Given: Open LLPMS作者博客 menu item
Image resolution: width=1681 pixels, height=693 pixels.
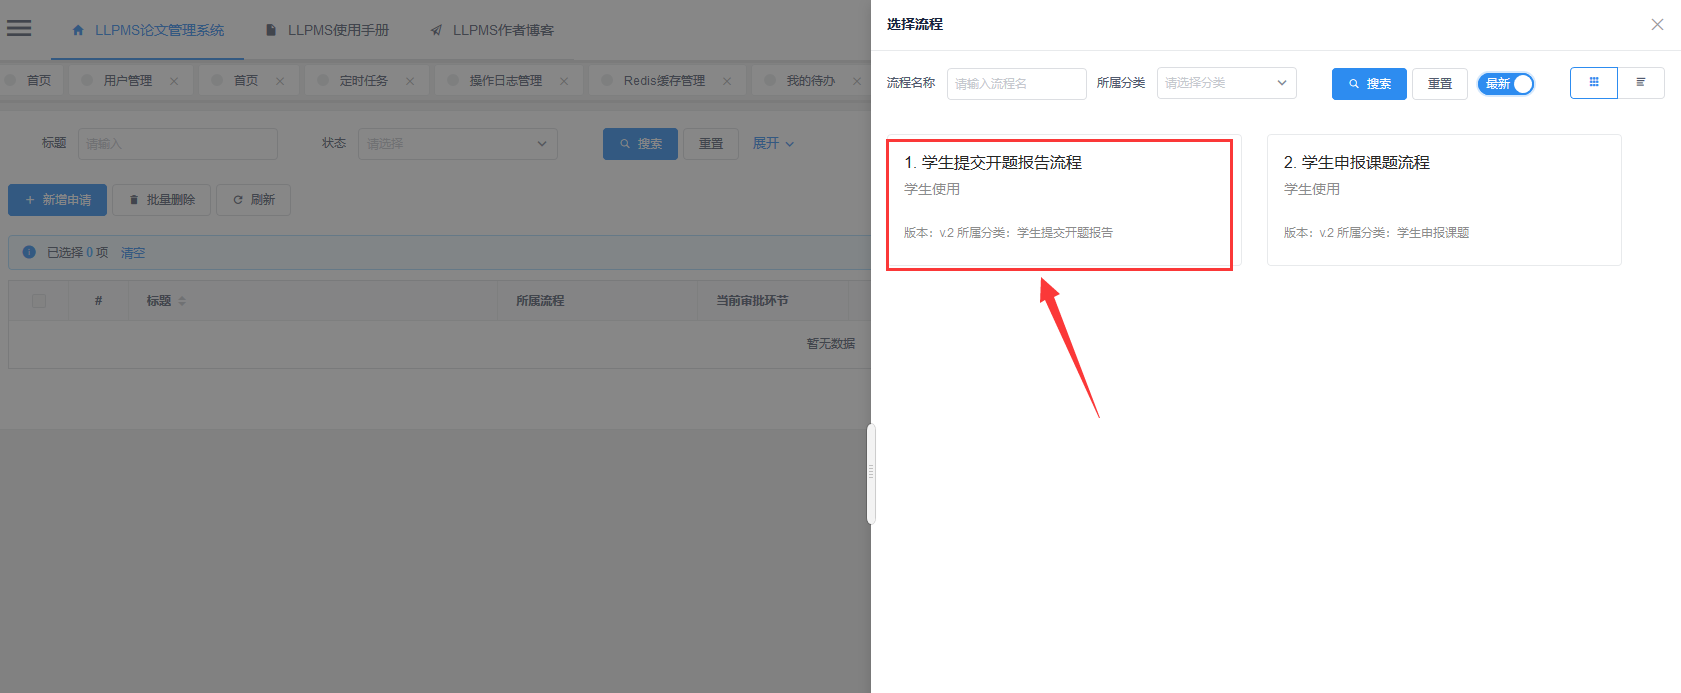Looking at the screenshot, I should click(492, 30).
